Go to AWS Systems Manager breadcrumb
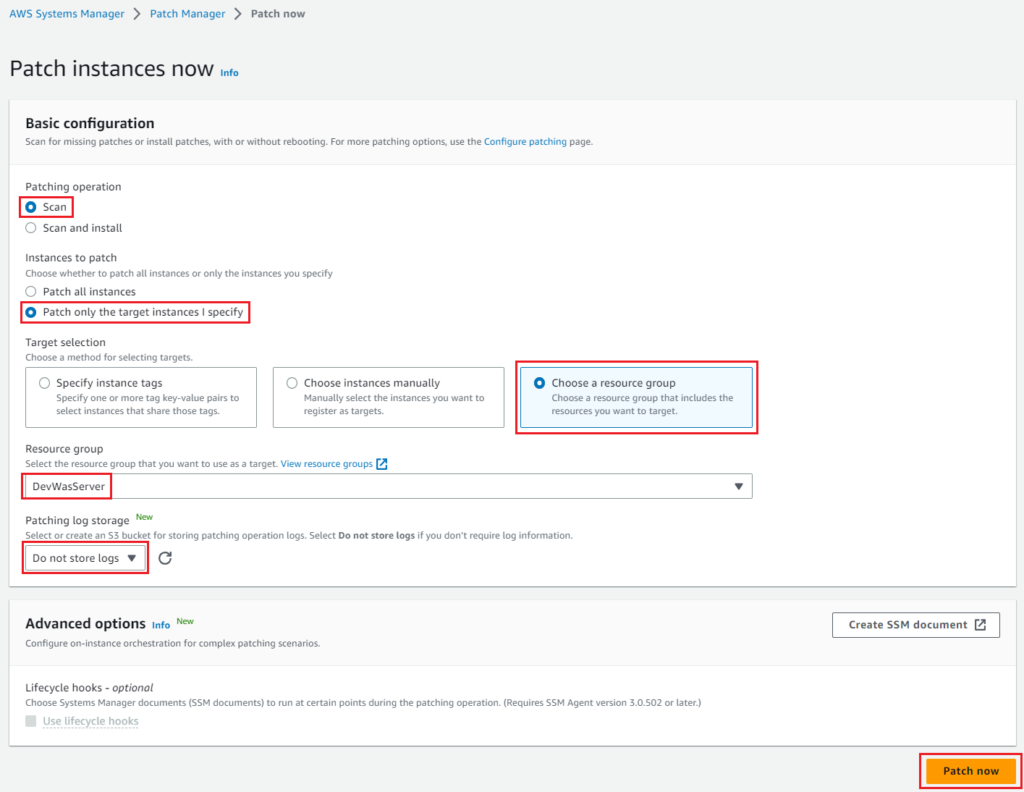The image size is (1024, 792). click(67, 14)
